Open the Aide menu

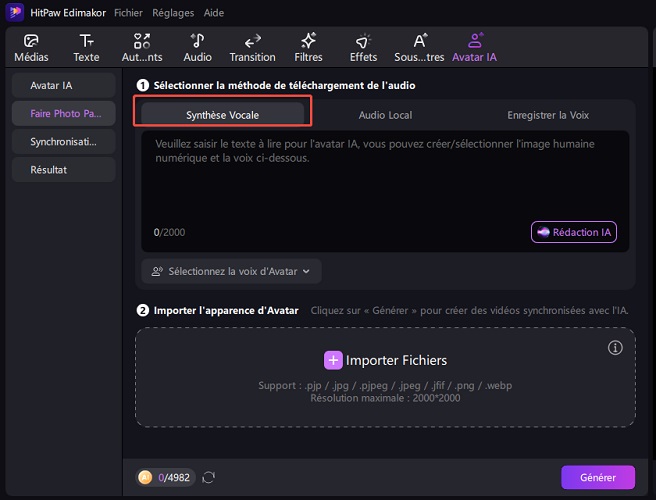[213, 13]
